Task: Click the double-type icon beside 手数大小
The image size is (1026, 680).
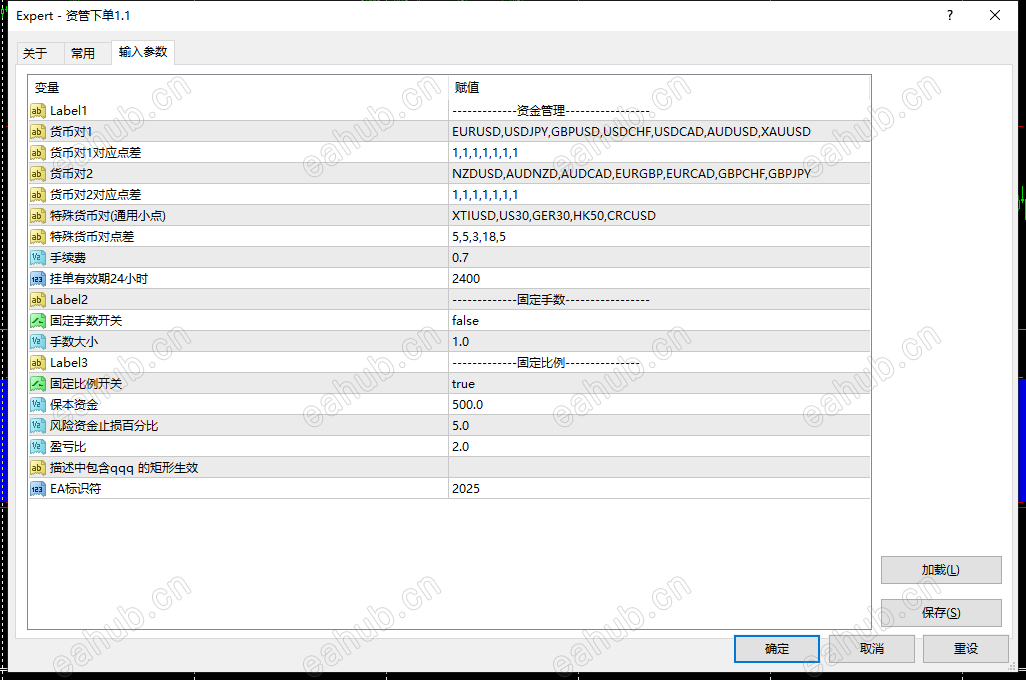Action: 37,342
